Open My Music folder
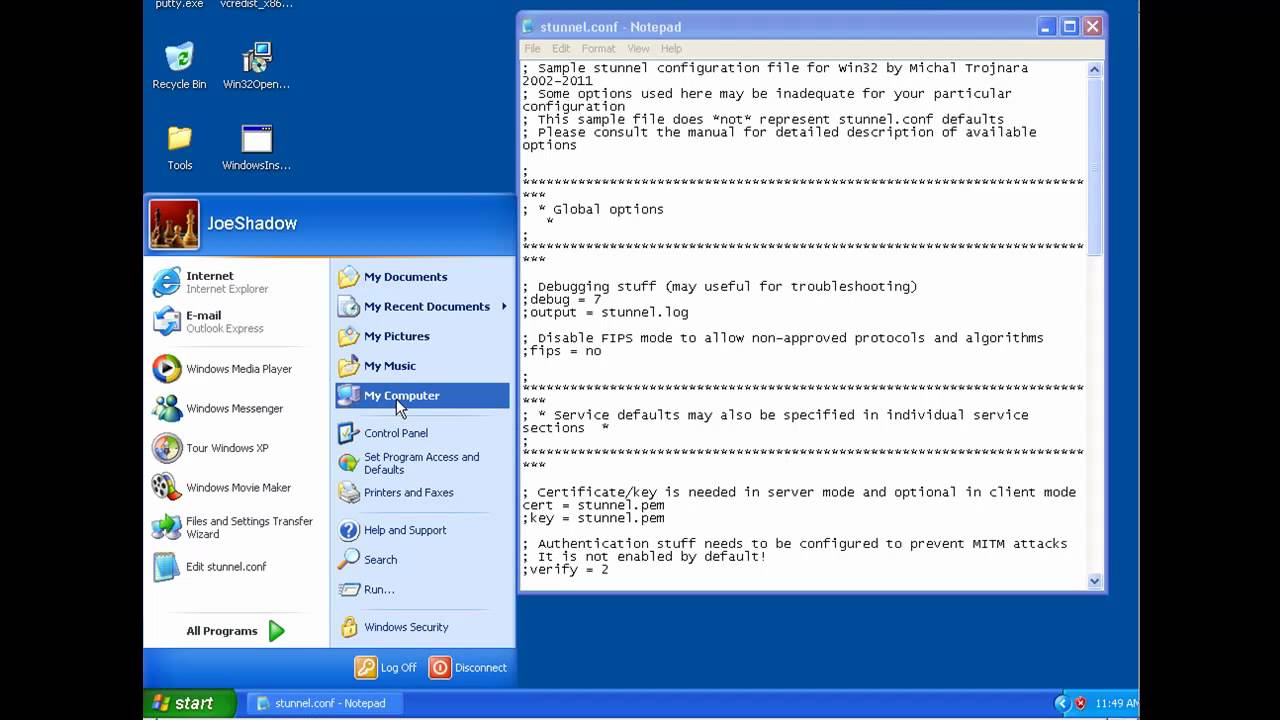This screenshot has width=1280, height=720. pos(422,366)
